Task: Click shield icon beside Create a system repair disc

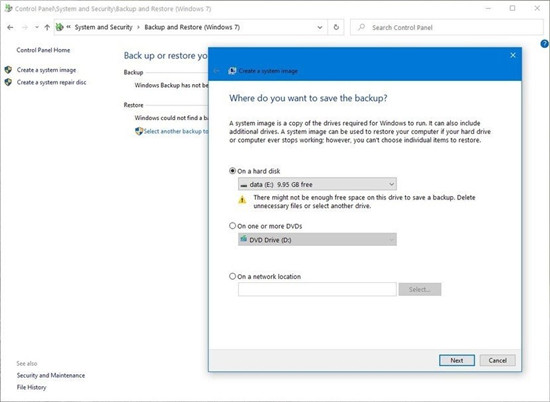Action: pyautogui.click(x=8, y=82)
